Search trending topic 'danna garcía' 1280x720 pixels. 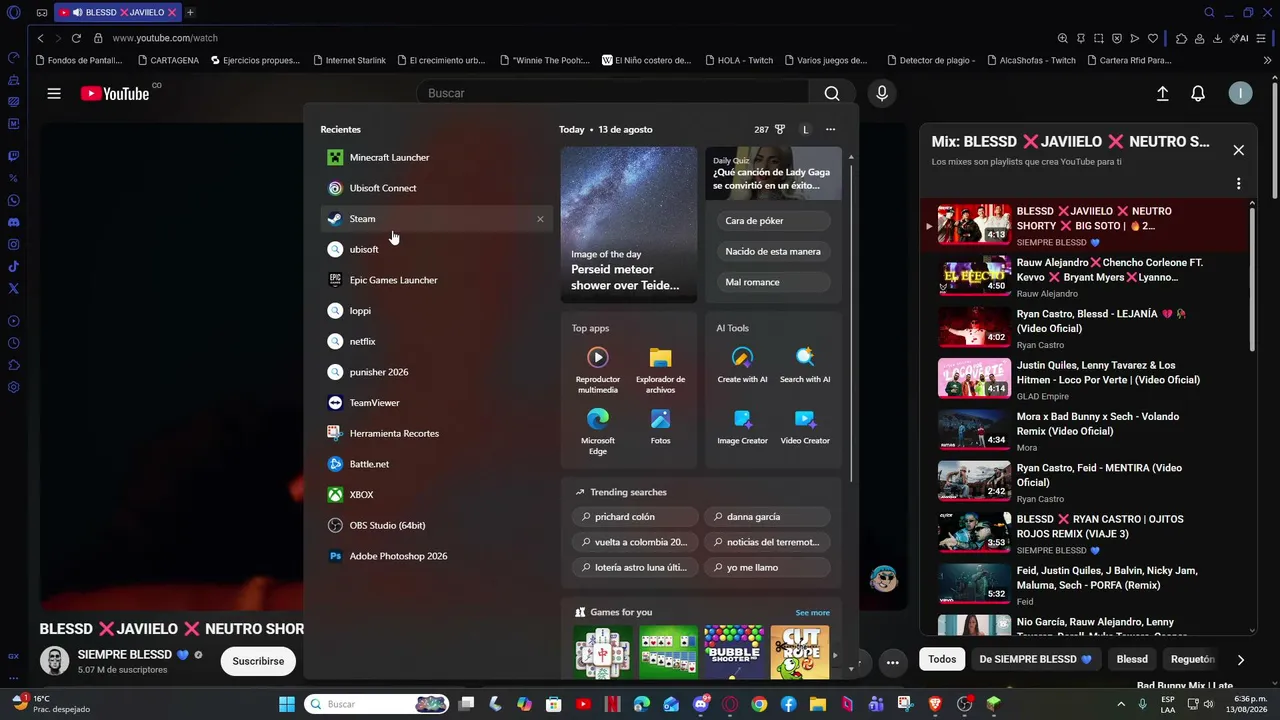point(767,517)
